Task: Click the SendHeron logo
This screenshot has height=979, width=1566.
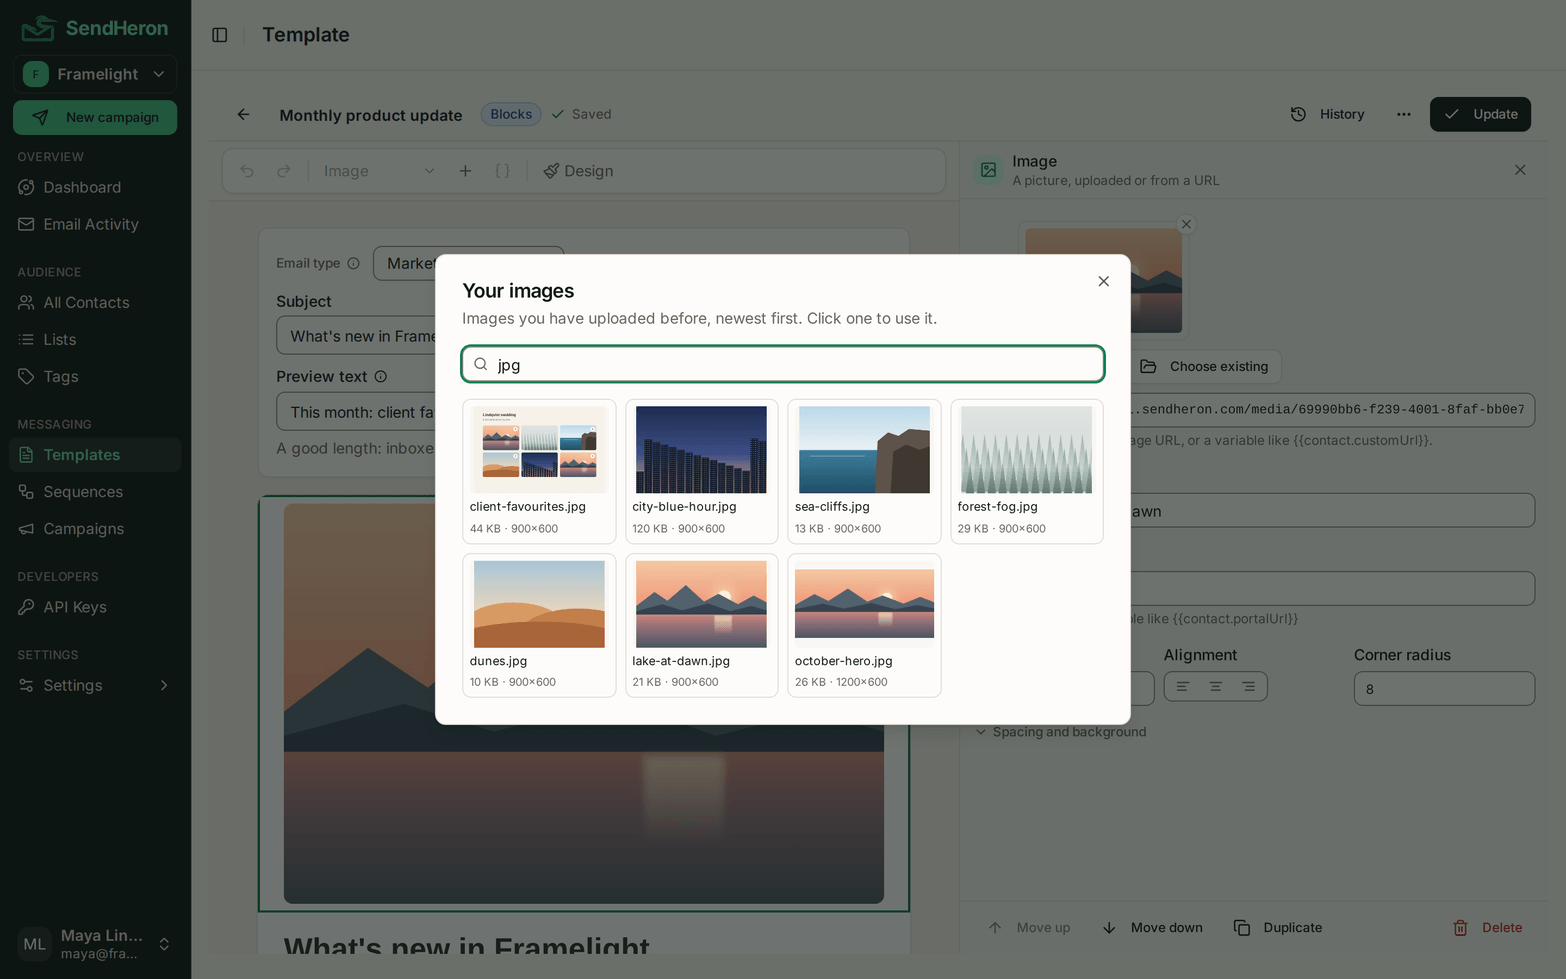Action: tap(95, 28)
